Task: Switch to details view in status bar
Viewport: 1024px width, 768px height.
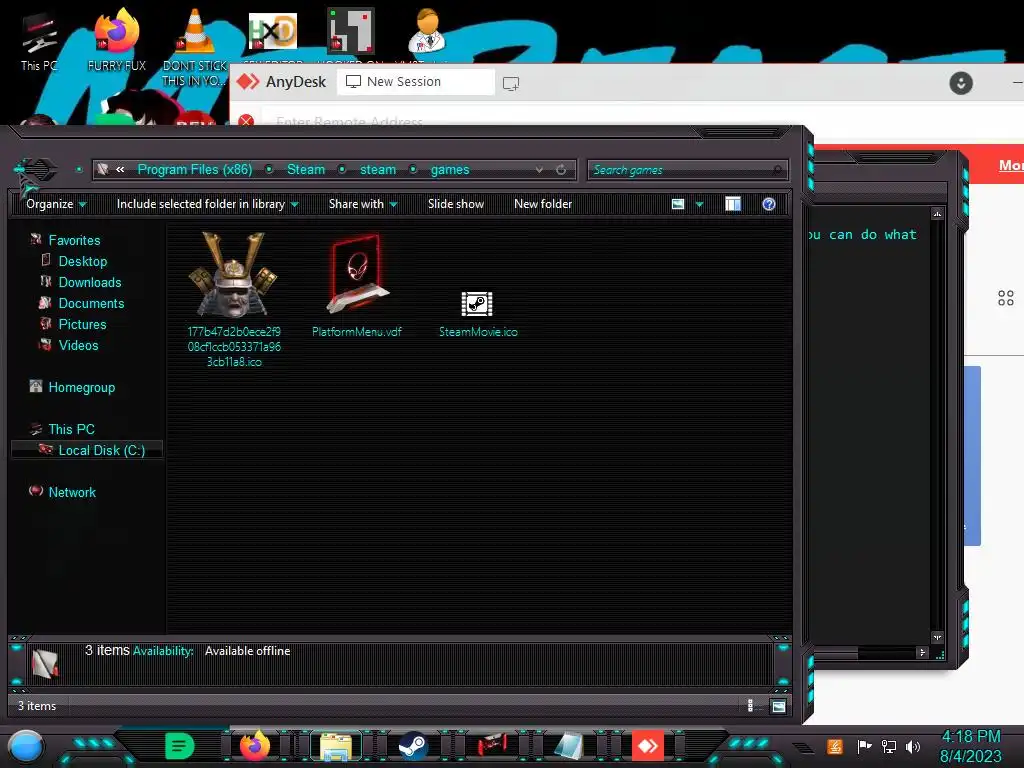Action: tap(750, 706)
